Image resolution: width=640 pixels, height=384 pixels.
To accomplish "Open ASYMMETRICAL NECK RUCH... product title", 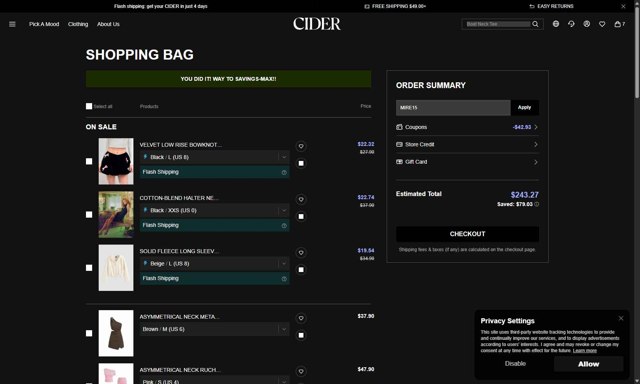I will pyautogui.click(x=180, y=370).
